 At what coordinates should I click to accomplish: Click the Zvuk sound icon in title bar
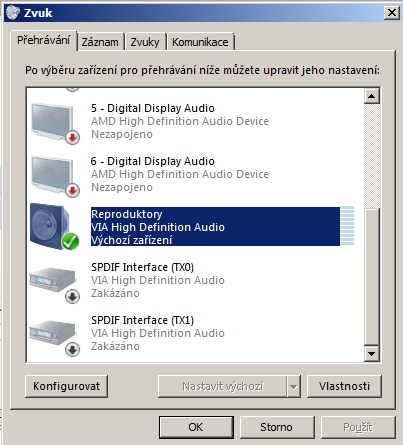coord(13,13)
